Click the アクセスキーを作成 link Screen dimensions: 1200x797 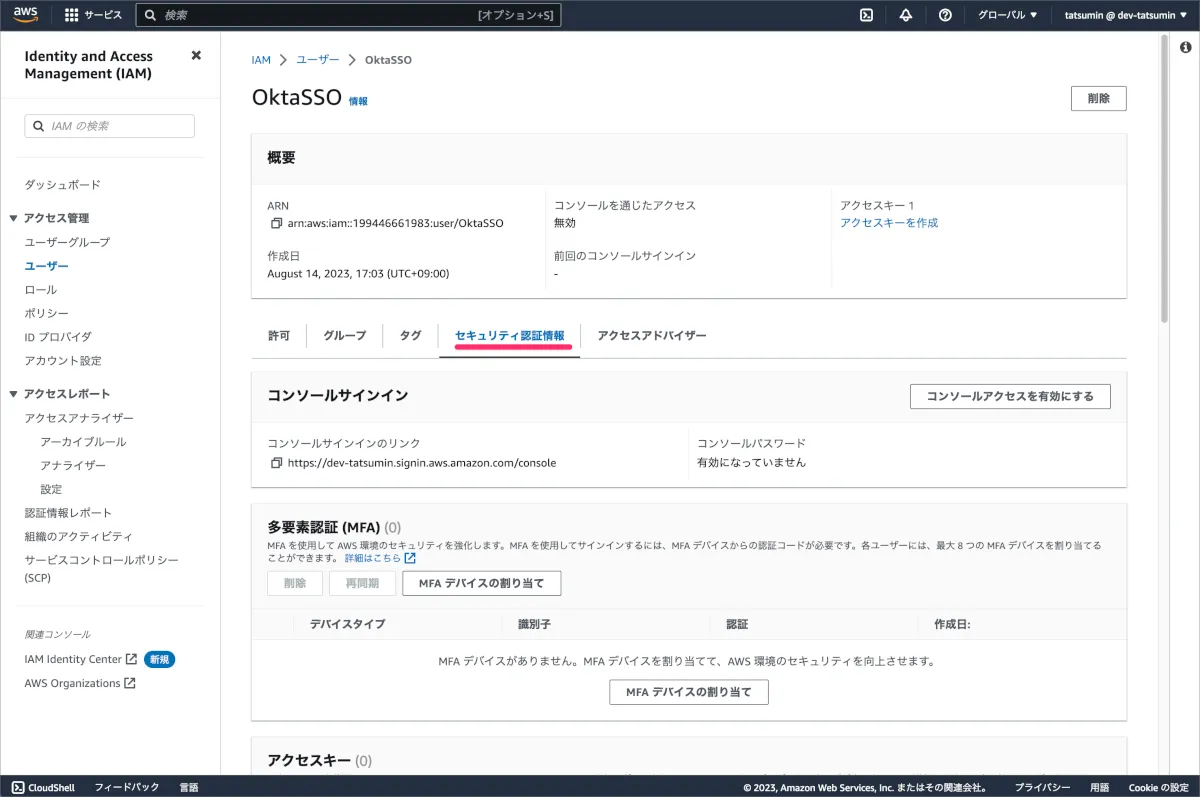[x=889, y=223]
